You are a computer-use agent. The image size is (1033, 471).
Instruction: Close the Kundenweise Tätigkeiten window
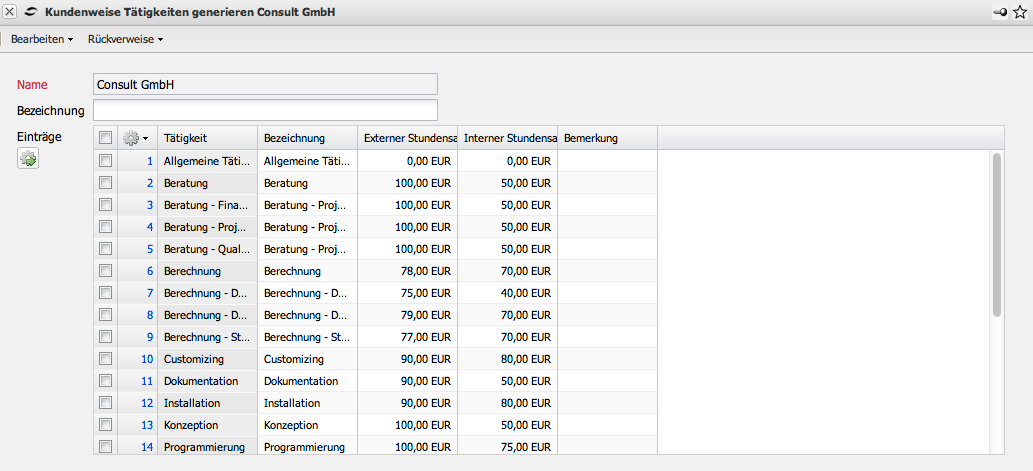coord(9,12)
